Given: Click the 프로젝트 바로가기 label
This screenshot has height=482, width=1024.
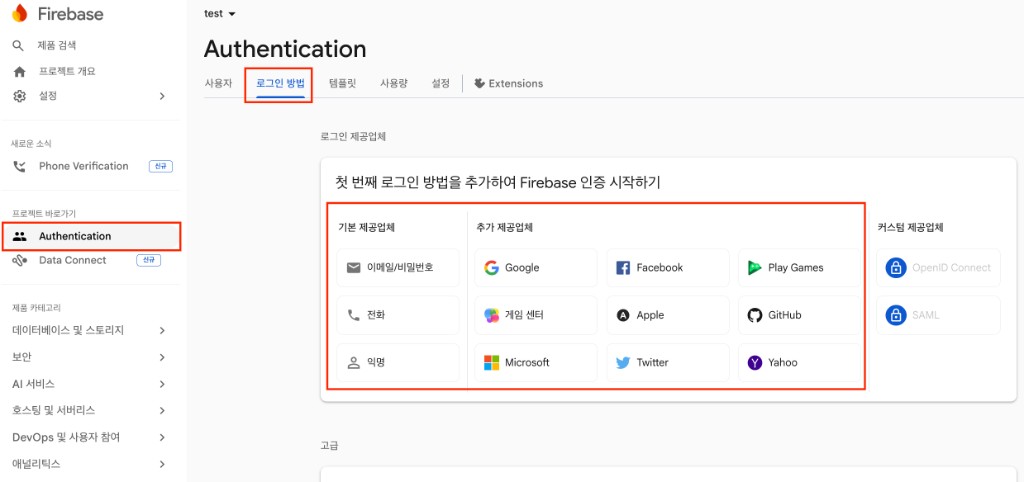Looking at the screenshot, I should [x=44, y=214].
